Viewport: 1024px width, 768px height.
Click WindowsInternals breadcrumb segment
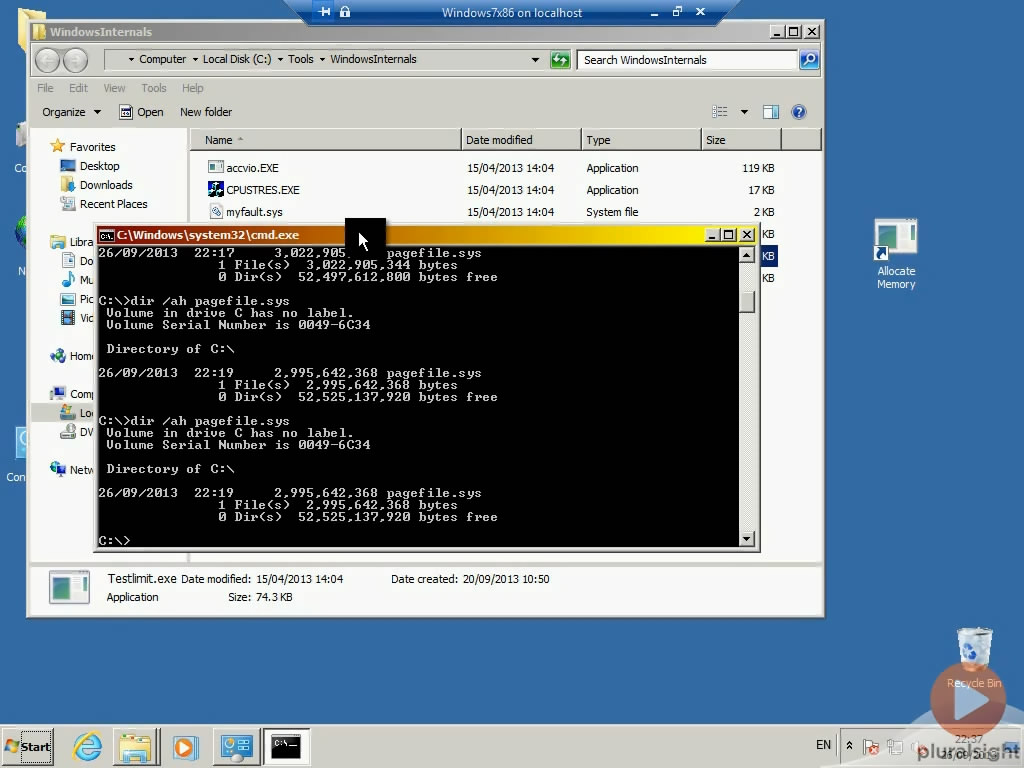tap(373, 59)
